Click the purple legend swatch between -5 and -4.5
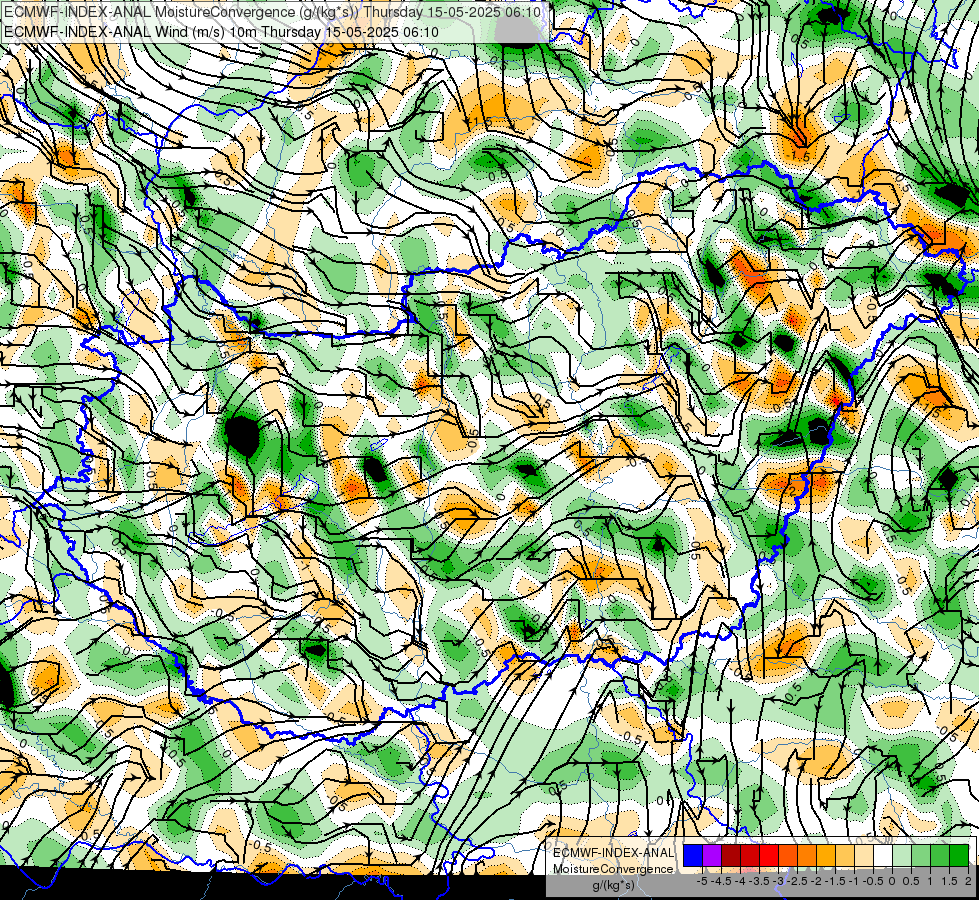Screen dimensions: 979x900 click(x=712, y=855)
